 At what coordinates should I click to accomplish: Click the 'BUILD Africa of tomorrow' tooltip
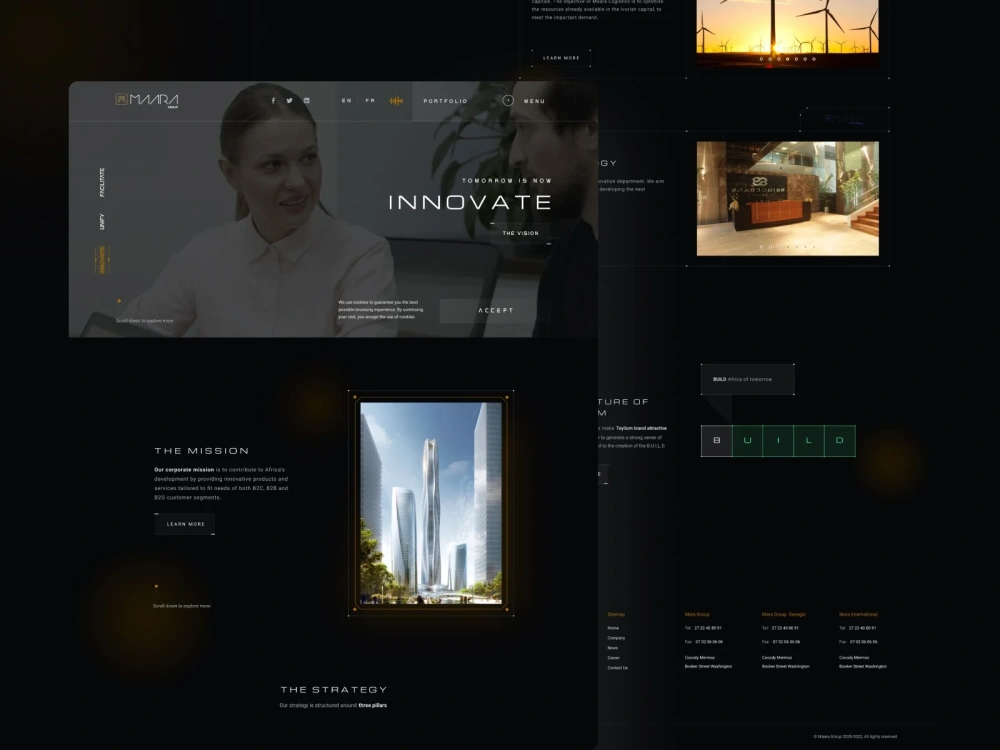pos(747,379)
